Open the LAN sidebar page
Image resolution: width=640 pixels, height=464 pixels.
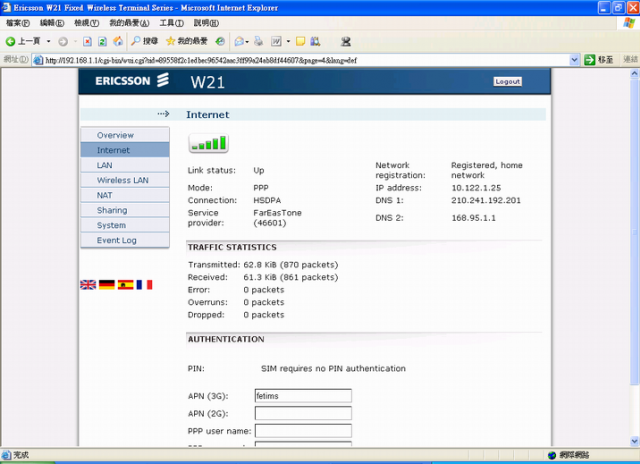pyautogui.click(x=125, y=165)
